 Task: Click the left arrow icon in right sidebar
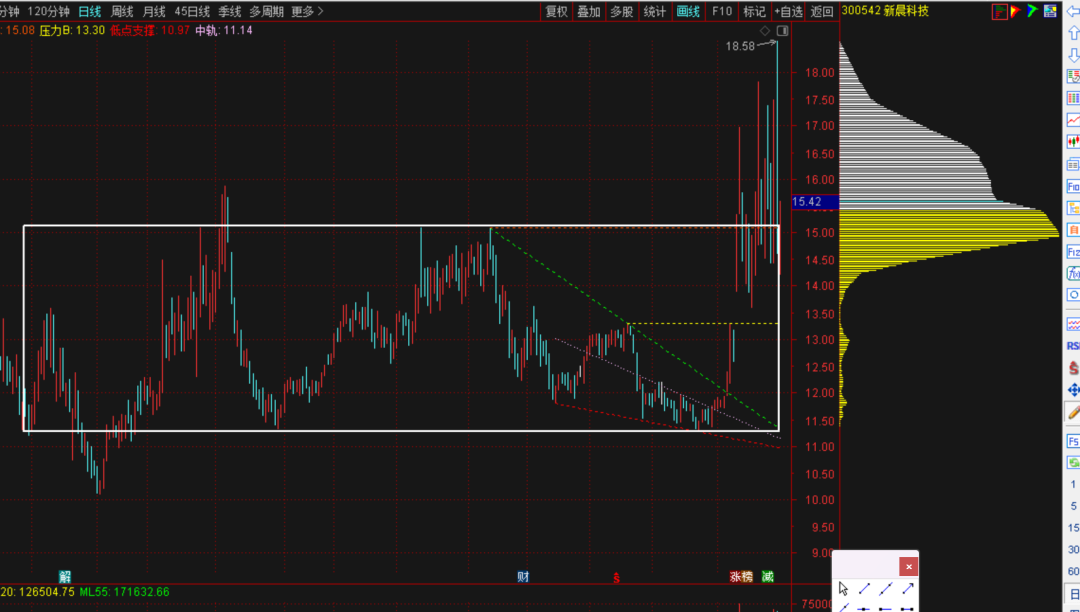click(x=1073, y=12)
